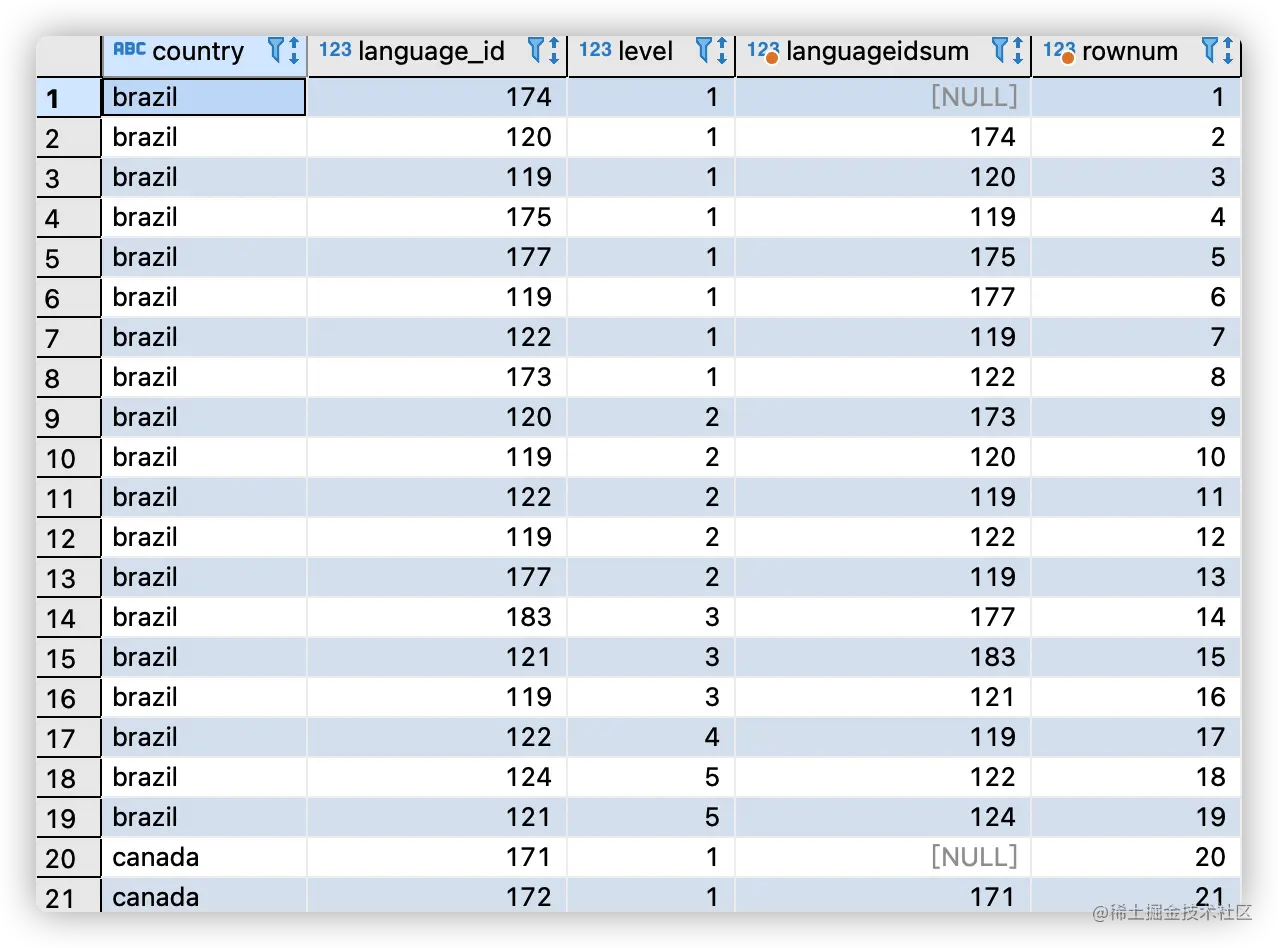Toggle sort arrows on country column

294,50
